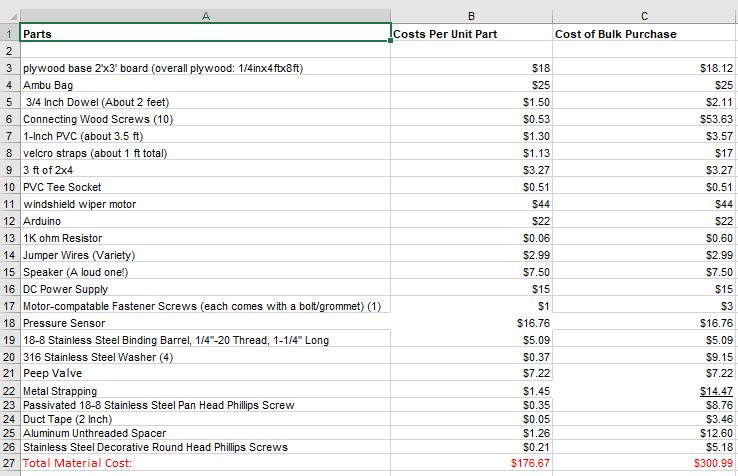Click $3.46 Duct Tape bulk cost
The width and height of the screenshot is (738, 476).
pos(644,419)
